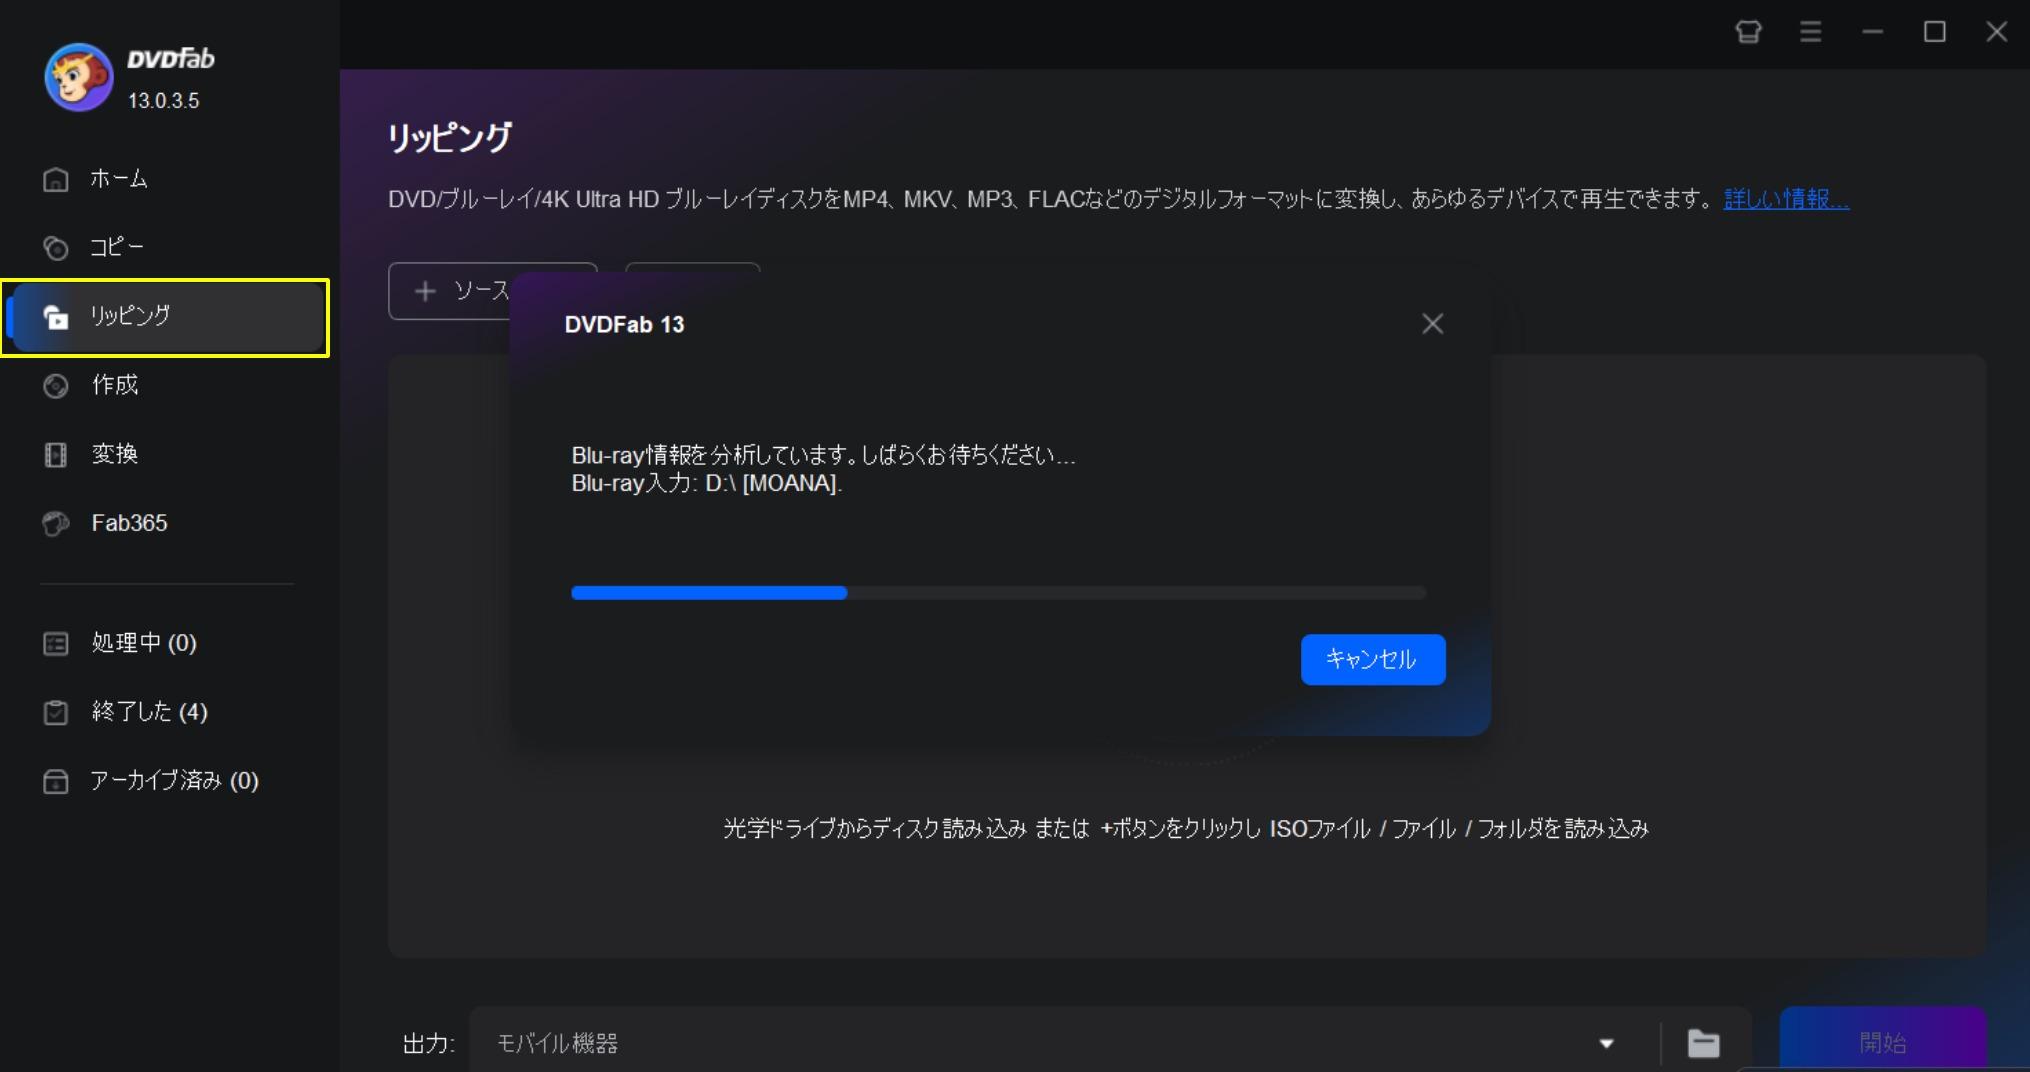Open the hamburger menu in title bar
The width and height of the screenshot is (2030, 1072).
1810,32
